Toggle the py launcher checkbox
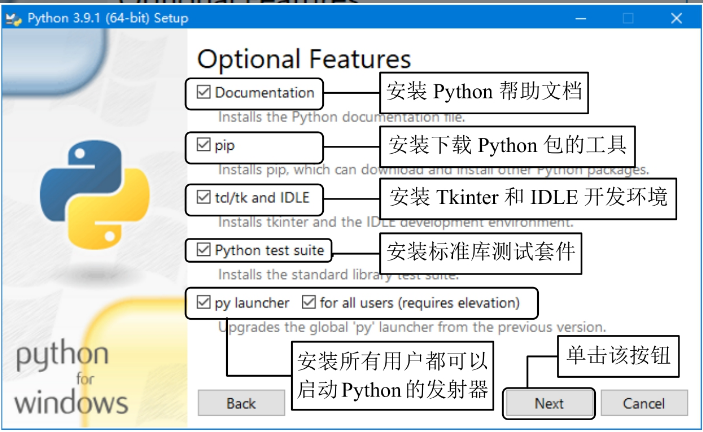703x432 pixels. pyautogui.click(x=204, y=302)
